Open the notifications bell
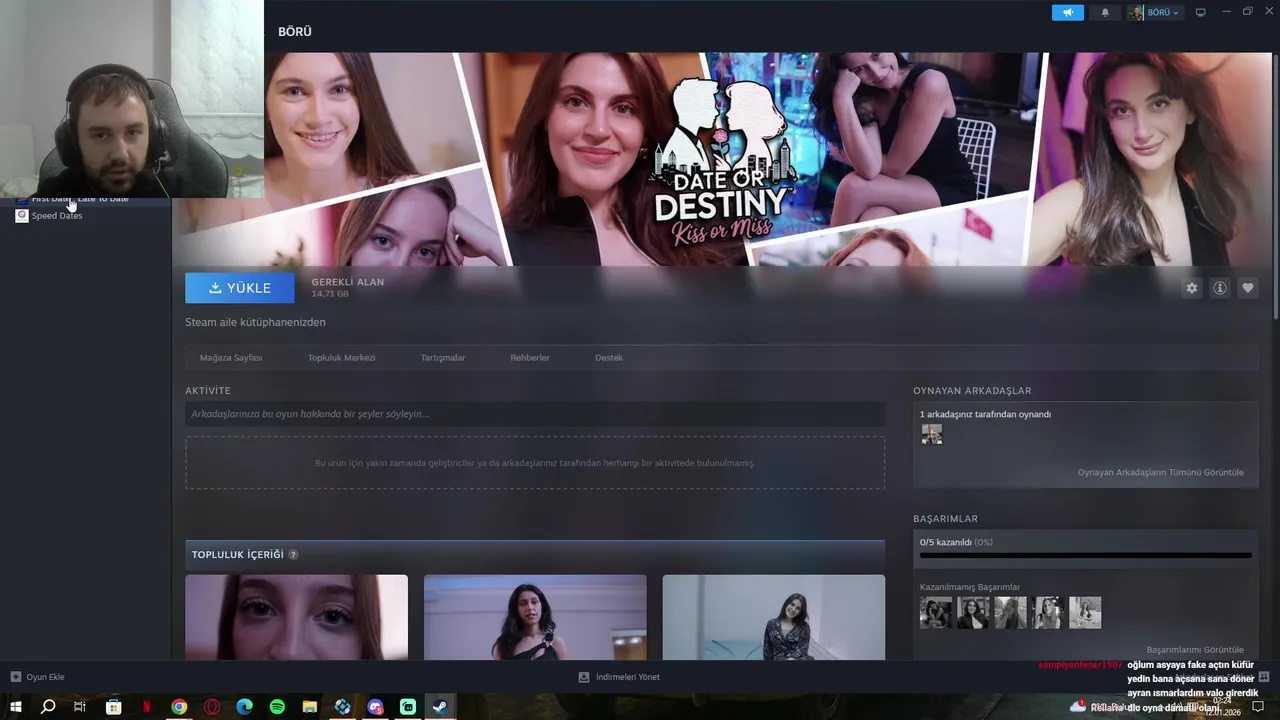 [x=1105, y=12]
